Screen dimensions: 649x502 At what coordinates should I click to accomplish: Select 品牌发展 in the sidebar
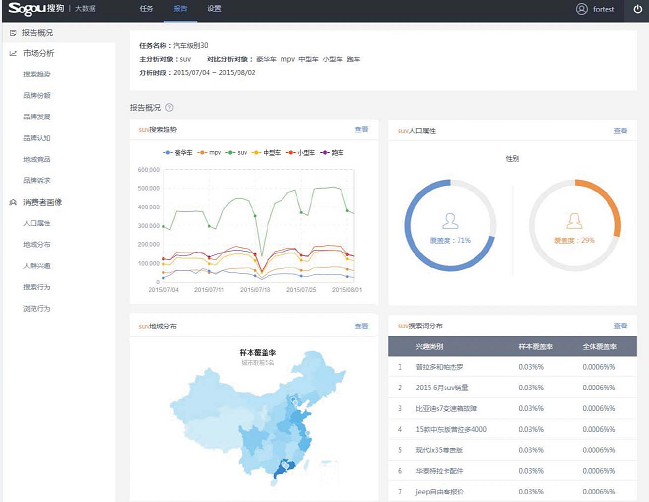tap(36, 117)
